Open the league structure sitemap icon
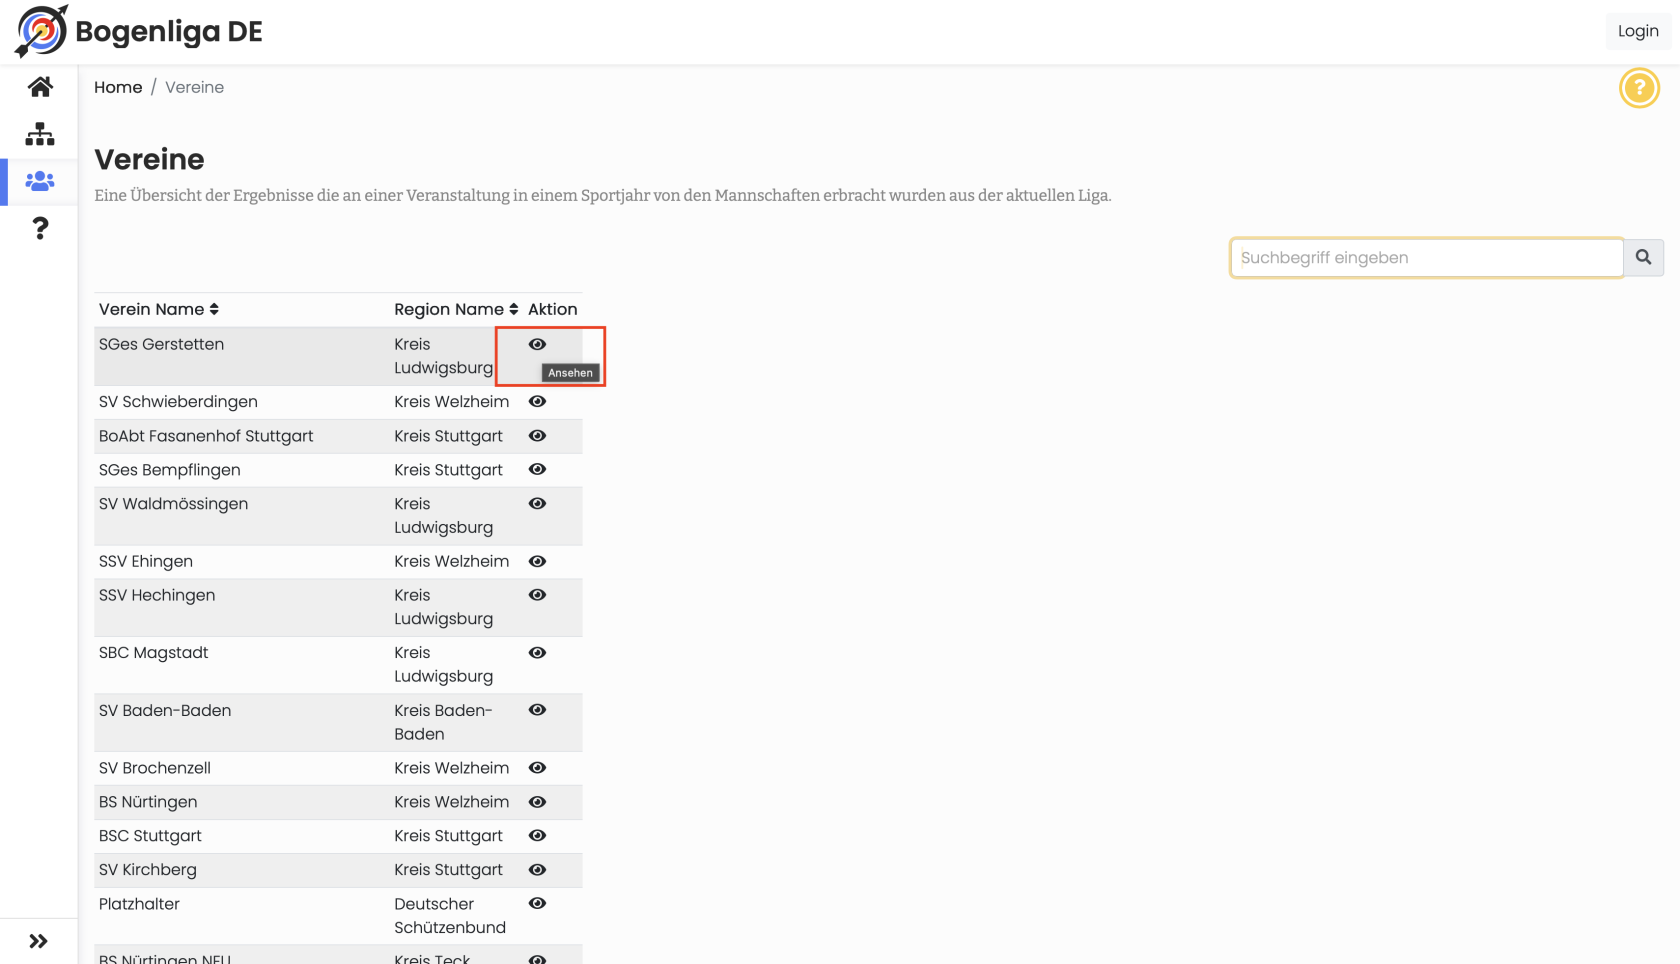1680x964 pixels. (x=40, y=134)
